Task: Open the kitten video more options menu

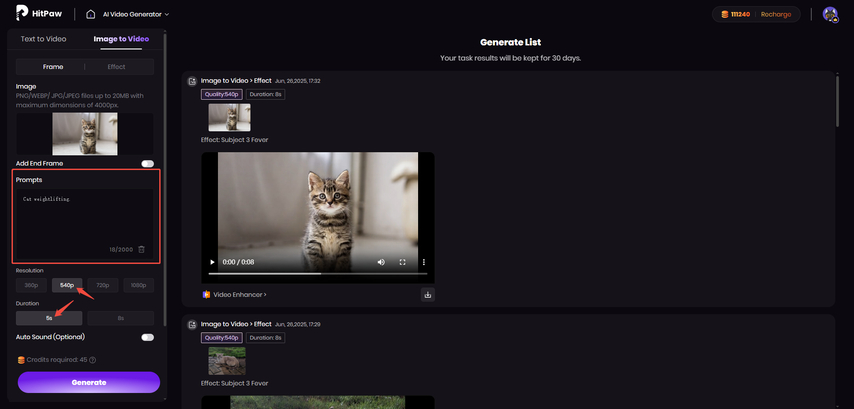Action: click(424, 262)
